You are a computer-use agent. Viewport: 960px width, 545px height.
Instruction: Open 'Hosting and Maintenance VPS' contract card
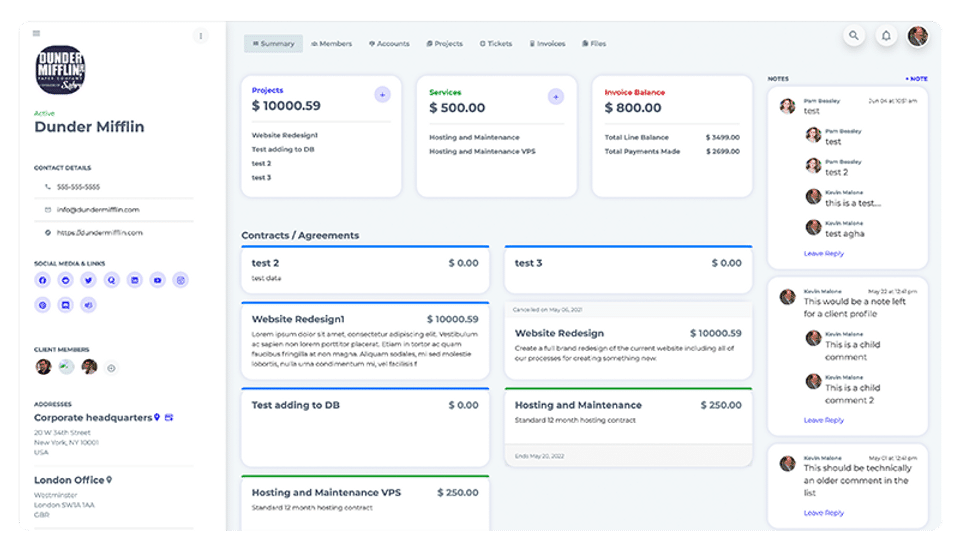[366, 503]
